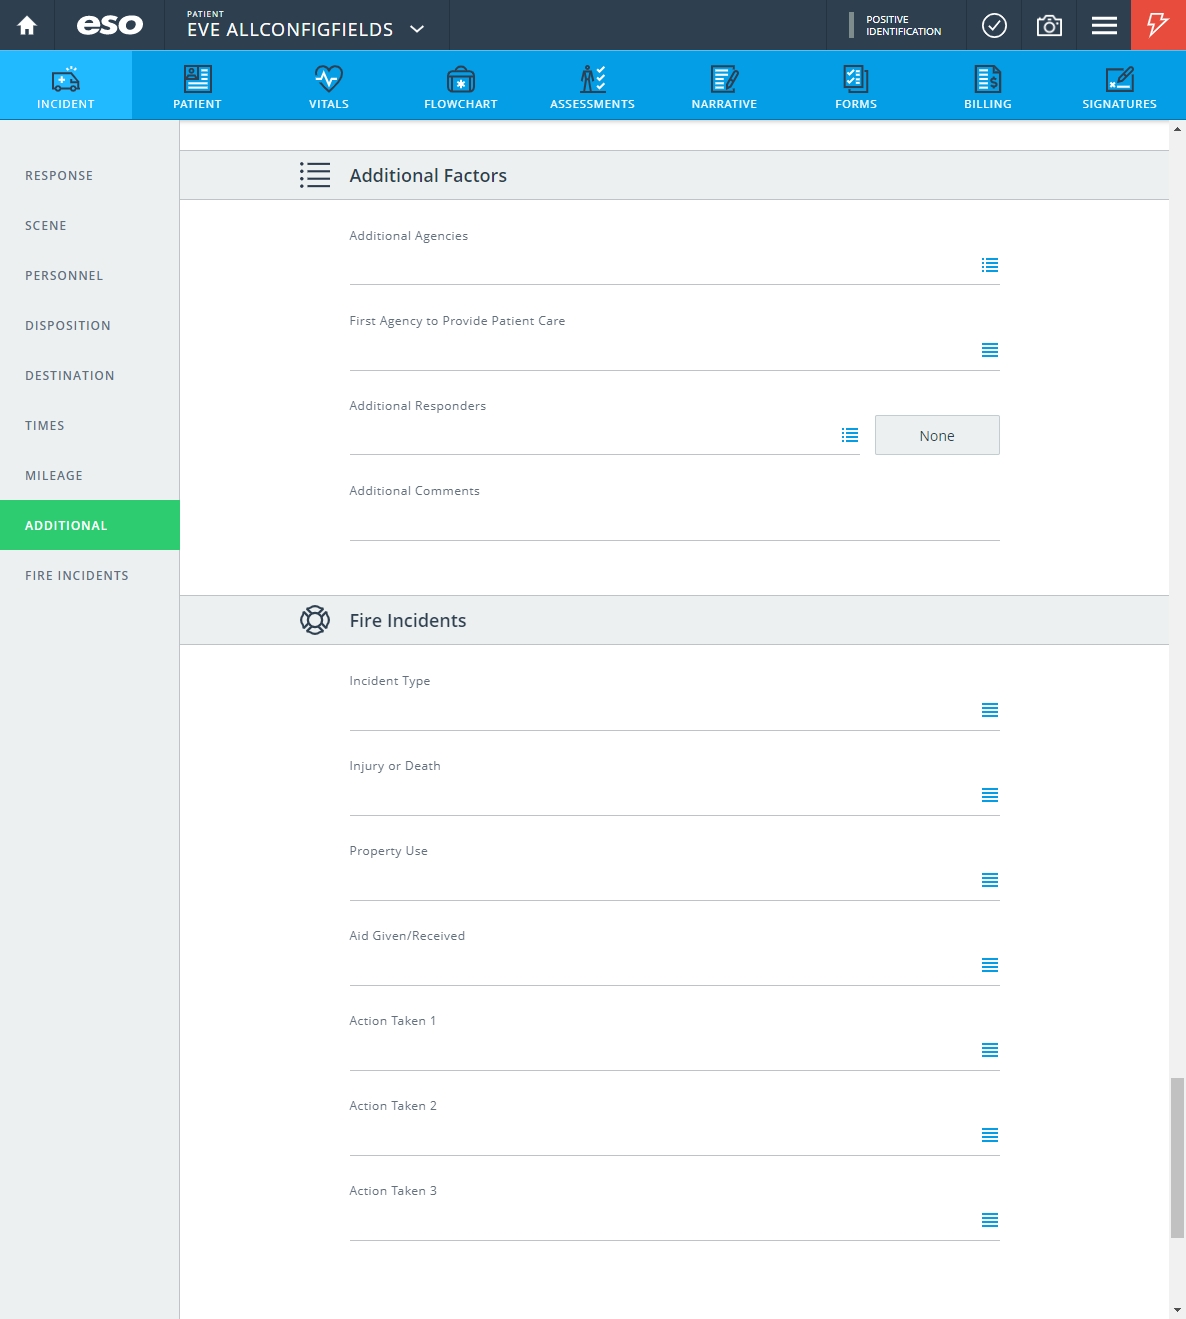
Task: Open Additional Agencies list picker
Action: pyautogui.click(x=990, y=265)
